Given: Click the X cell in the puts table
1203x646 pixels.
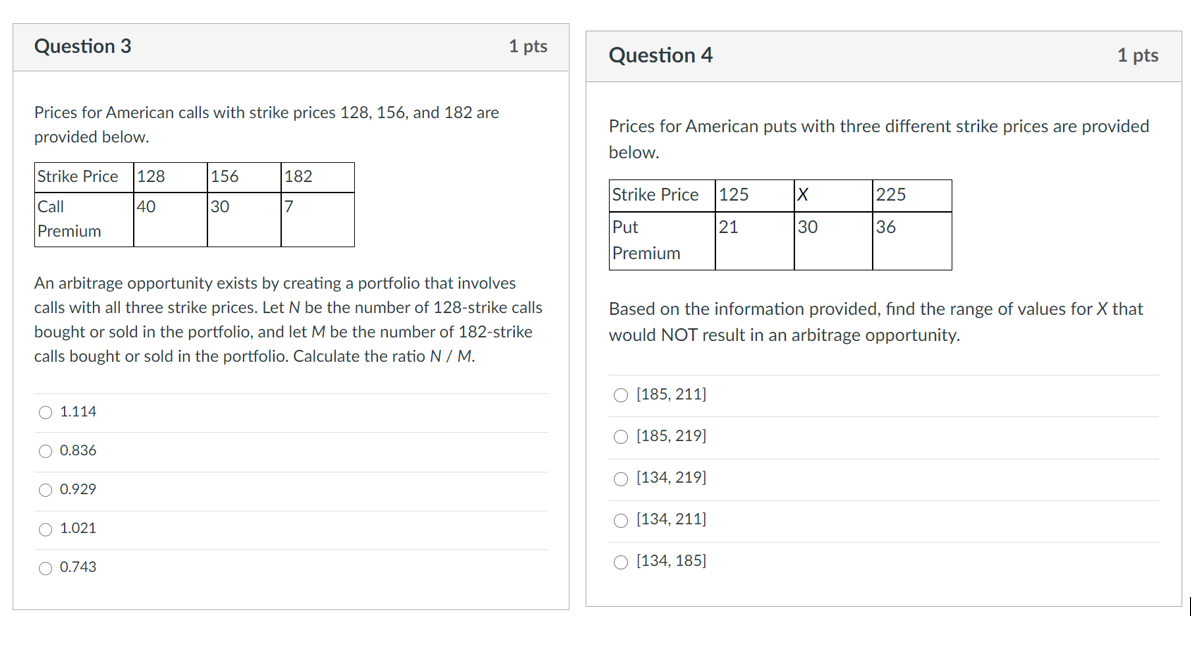Looking at the screenshot, I should [831, 194].
